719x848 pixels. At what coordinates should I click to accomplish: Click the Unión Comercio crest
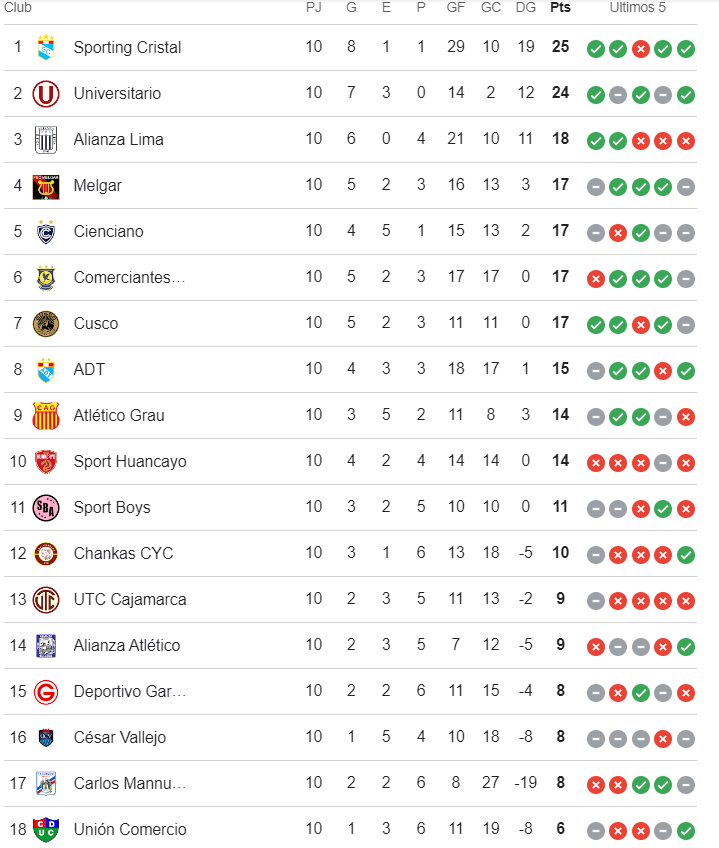pyautogui.click(x=45, y=829)
